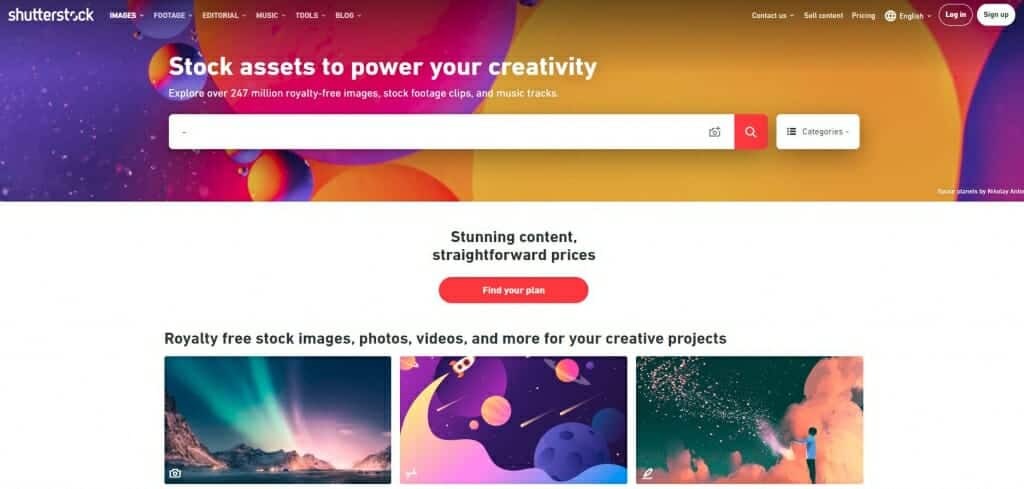The width and height of the screenshot is (1024, 489).
Task: Expand the Categories dropdown
Action: pyautogui.click(x=818, y=132)
